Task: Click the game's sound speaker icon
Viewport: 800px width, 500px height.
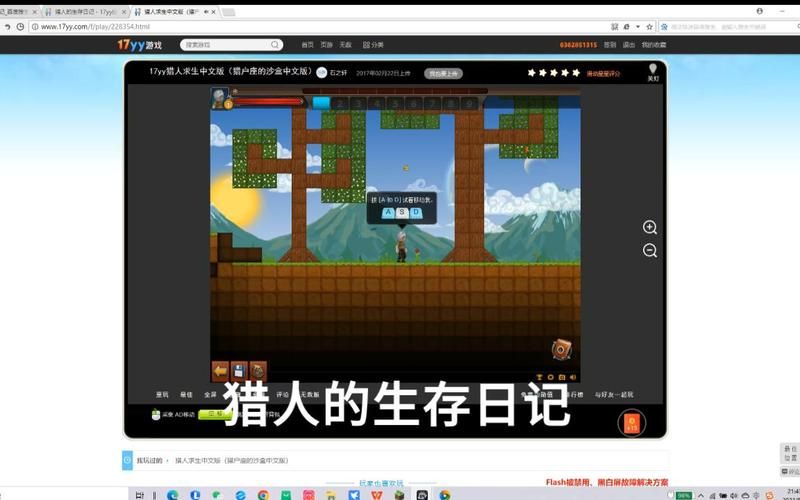Action: (572, 377)
